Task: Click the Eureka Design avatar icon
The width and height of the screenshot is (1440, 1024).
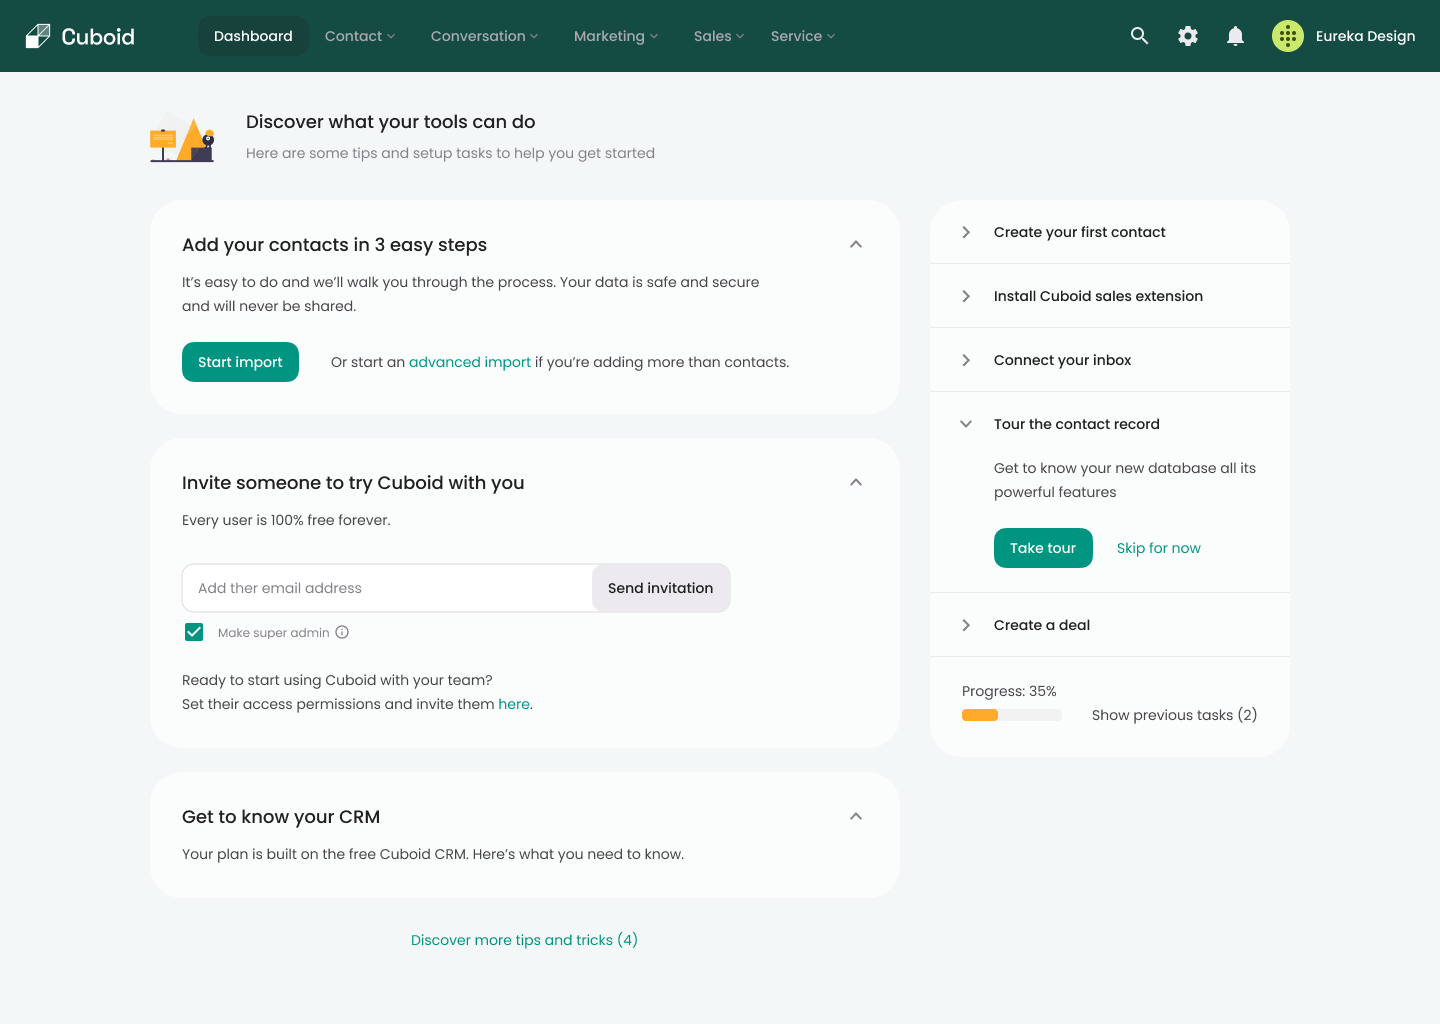Action: pyautogui.click(x=1287, y=36)
